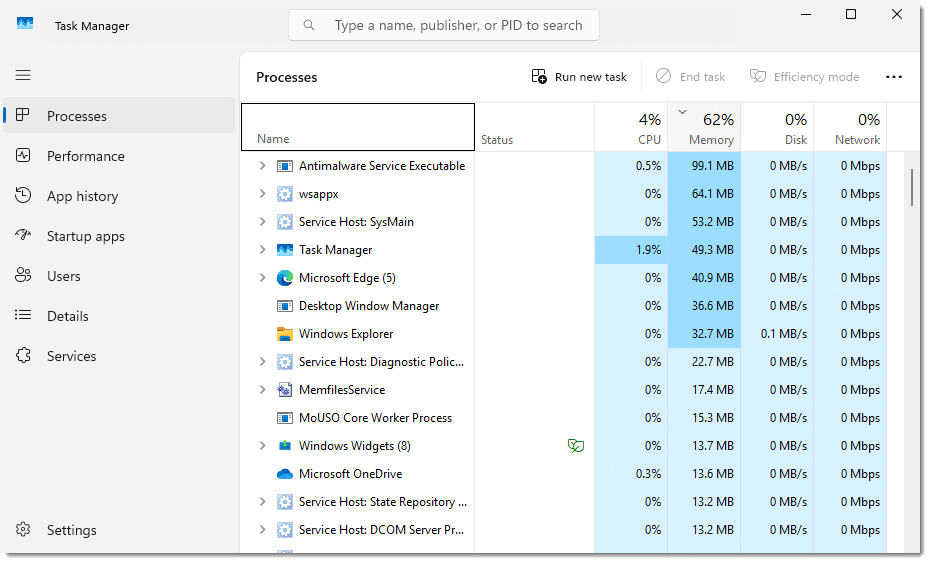Expand Windows Widgets (8) group

262,445
